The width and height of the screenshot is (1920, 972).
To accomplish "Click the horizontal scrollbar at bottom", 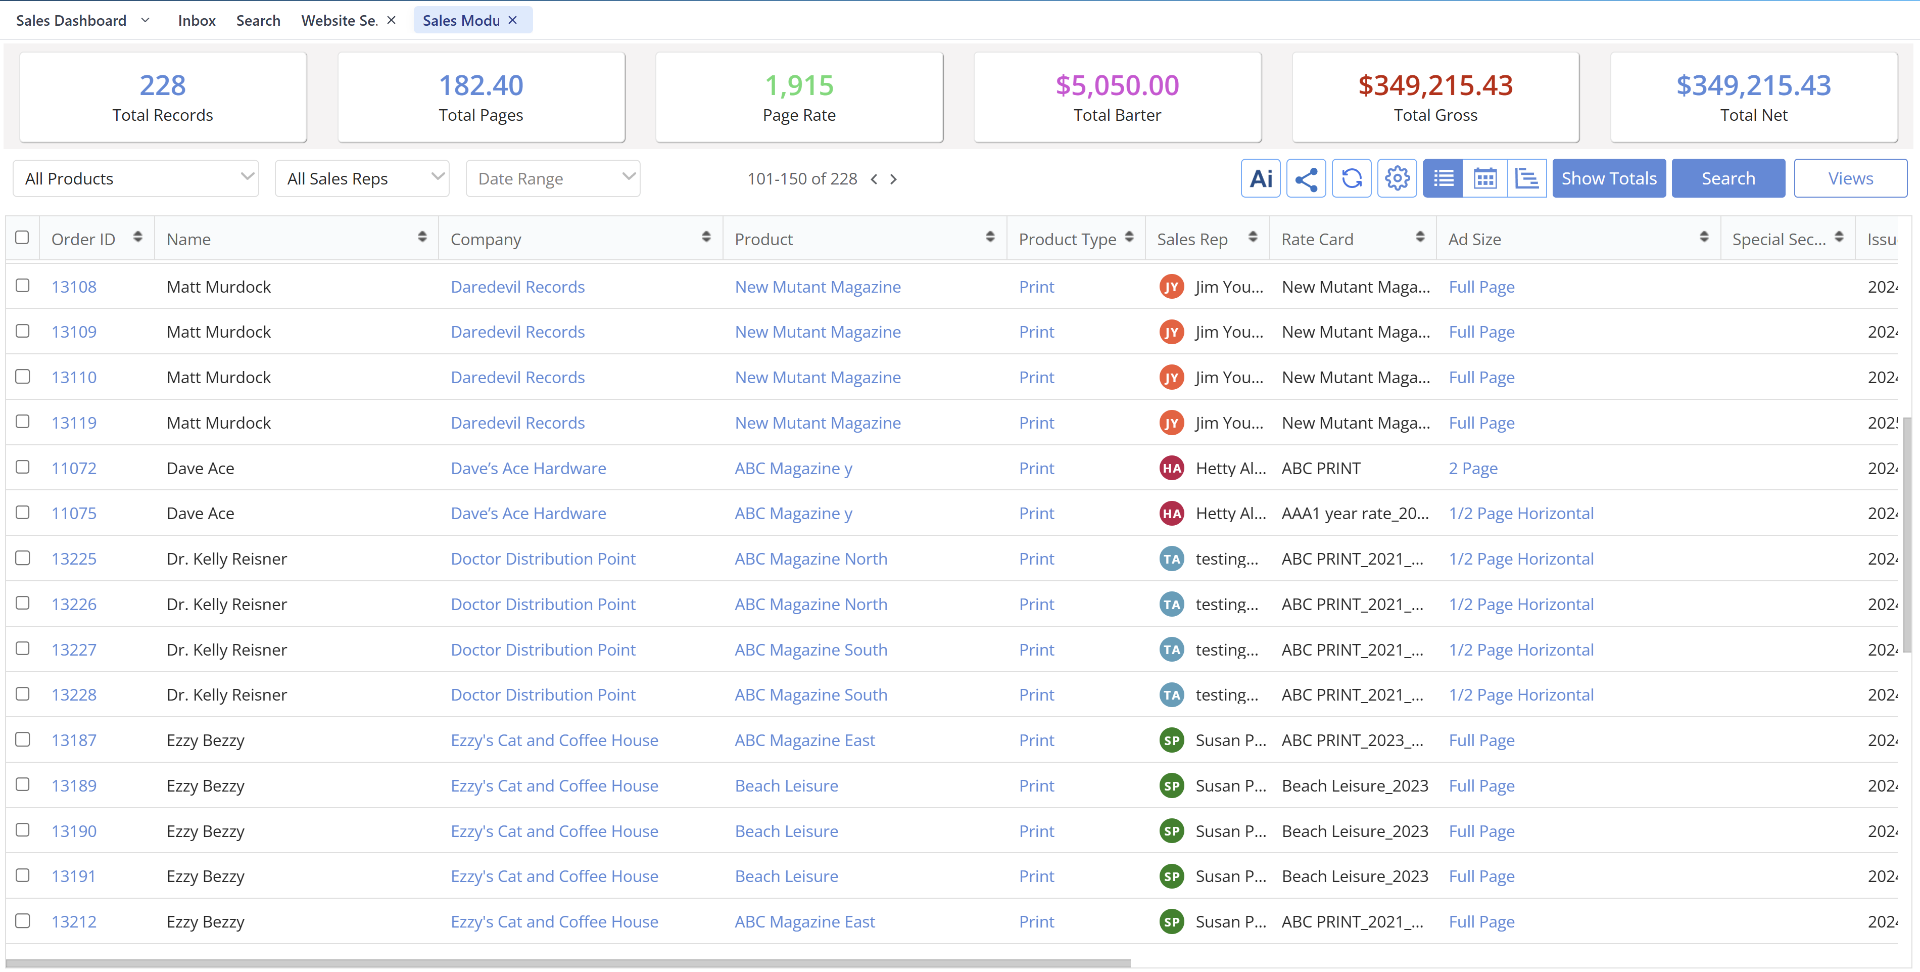I will click(x=568, y=964).
